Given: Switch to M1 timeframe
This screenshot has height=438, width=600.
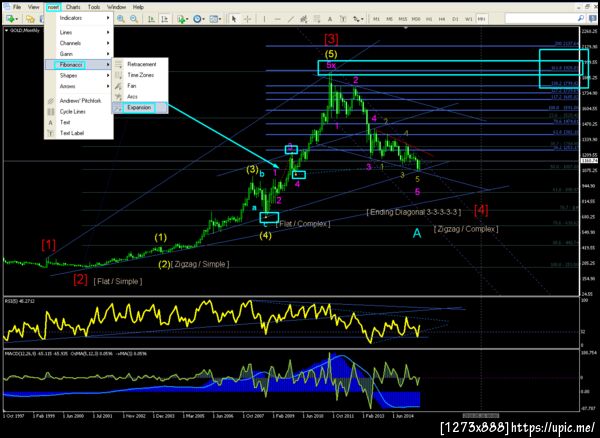Looking at the screenshot, I should [376, 19].
